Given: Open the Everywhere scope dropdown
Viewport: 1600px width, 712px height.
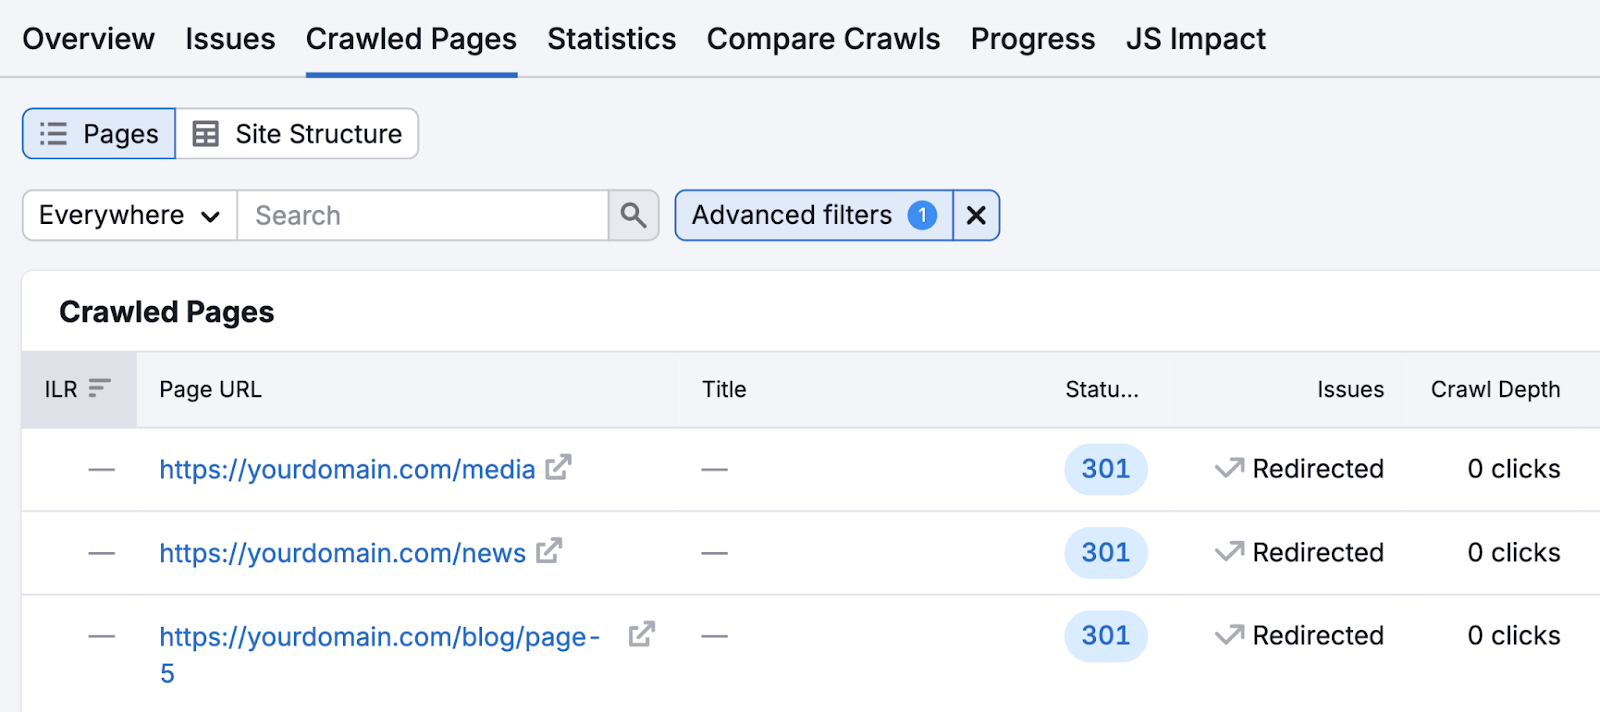Looking at the screenshot, I should coord(126,215).
